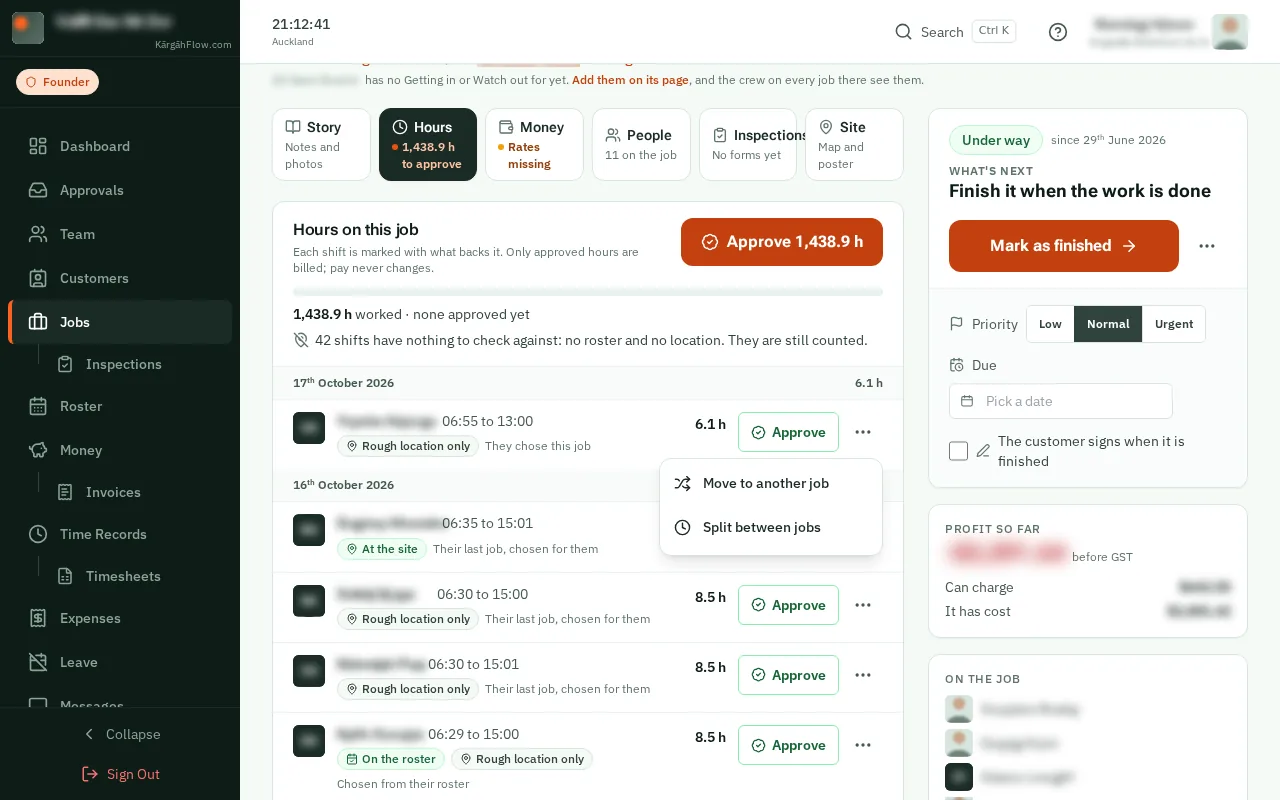The height and width of the screenshot is (800, 1280).
Task: Set priority to Urgent
Action: click(x=1174, y=324)
